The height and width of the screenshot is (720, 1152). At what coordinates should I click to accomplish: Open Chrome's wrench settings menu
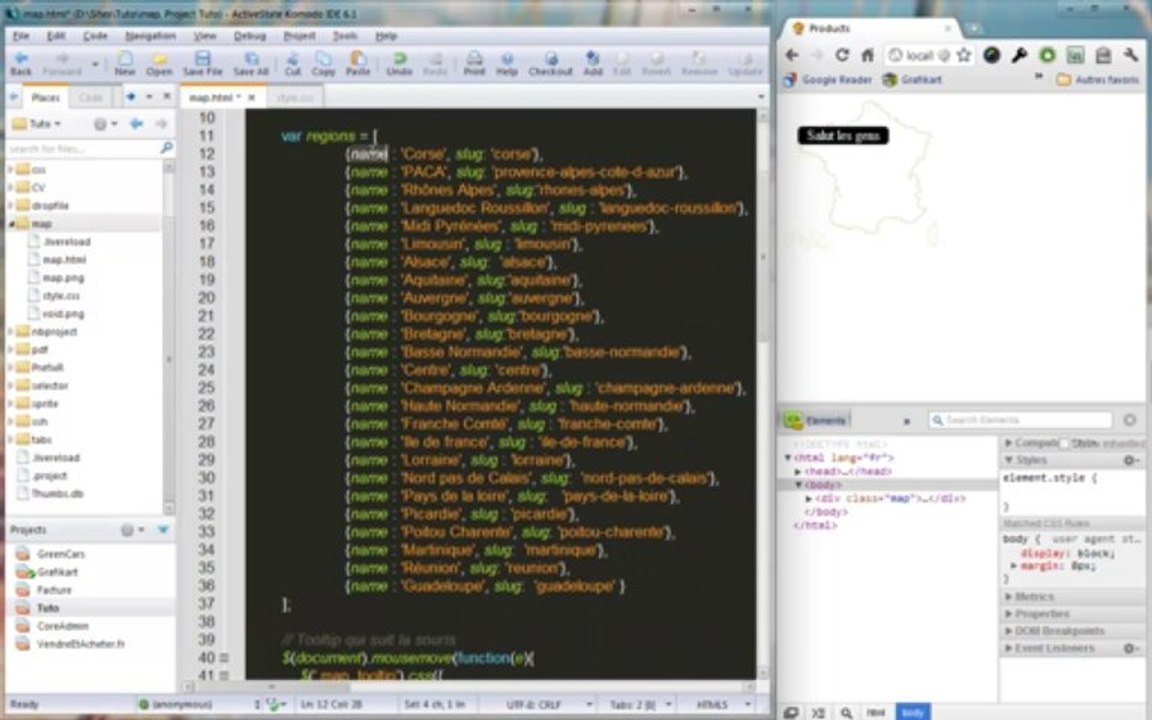1131,55
